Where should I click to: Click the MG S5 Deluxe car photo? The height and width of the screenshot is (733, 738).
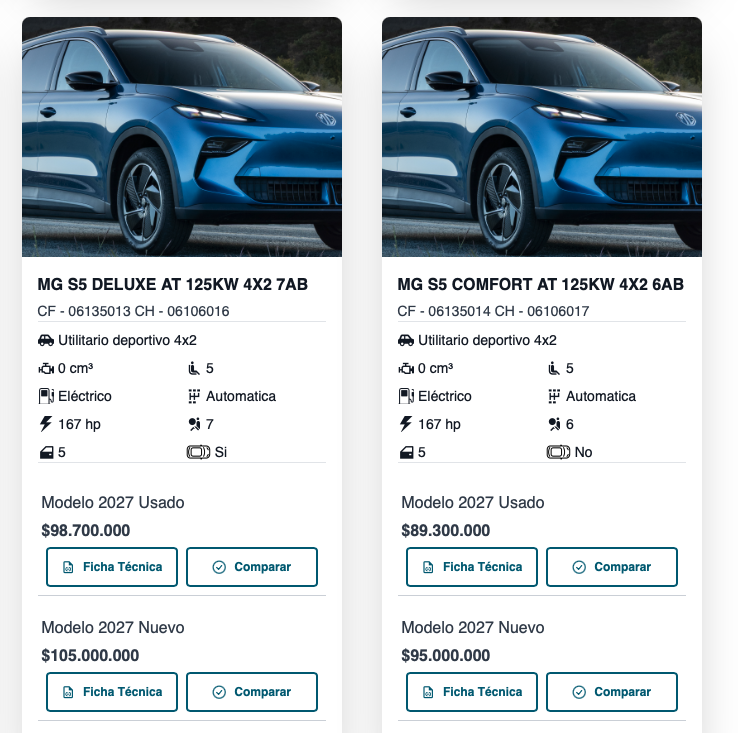(x=182, y=137)
